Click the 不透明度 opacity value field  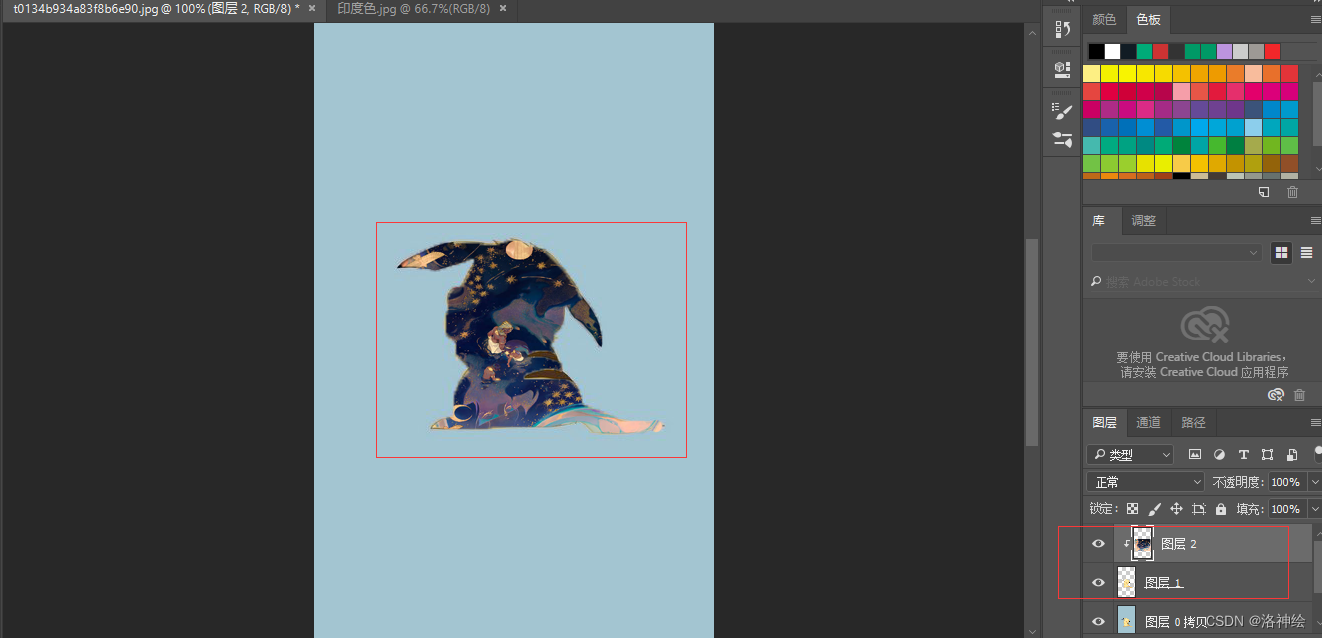click(x=1286, y=482)
